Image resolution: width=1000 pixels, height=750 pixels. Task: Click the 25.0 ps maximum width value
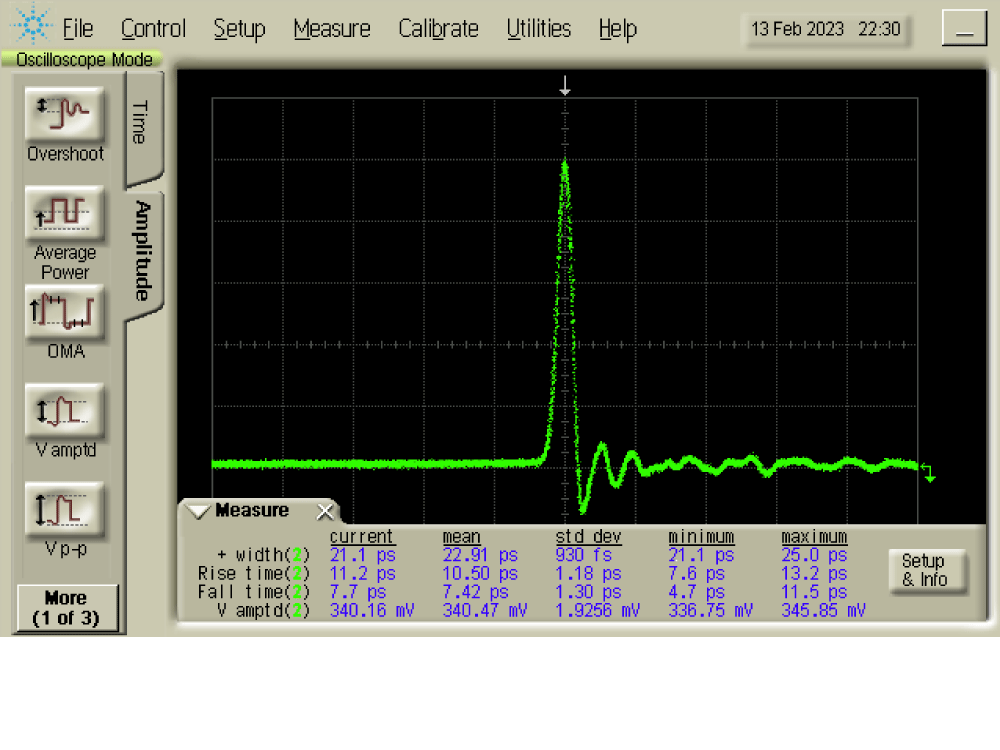point(814,555)
